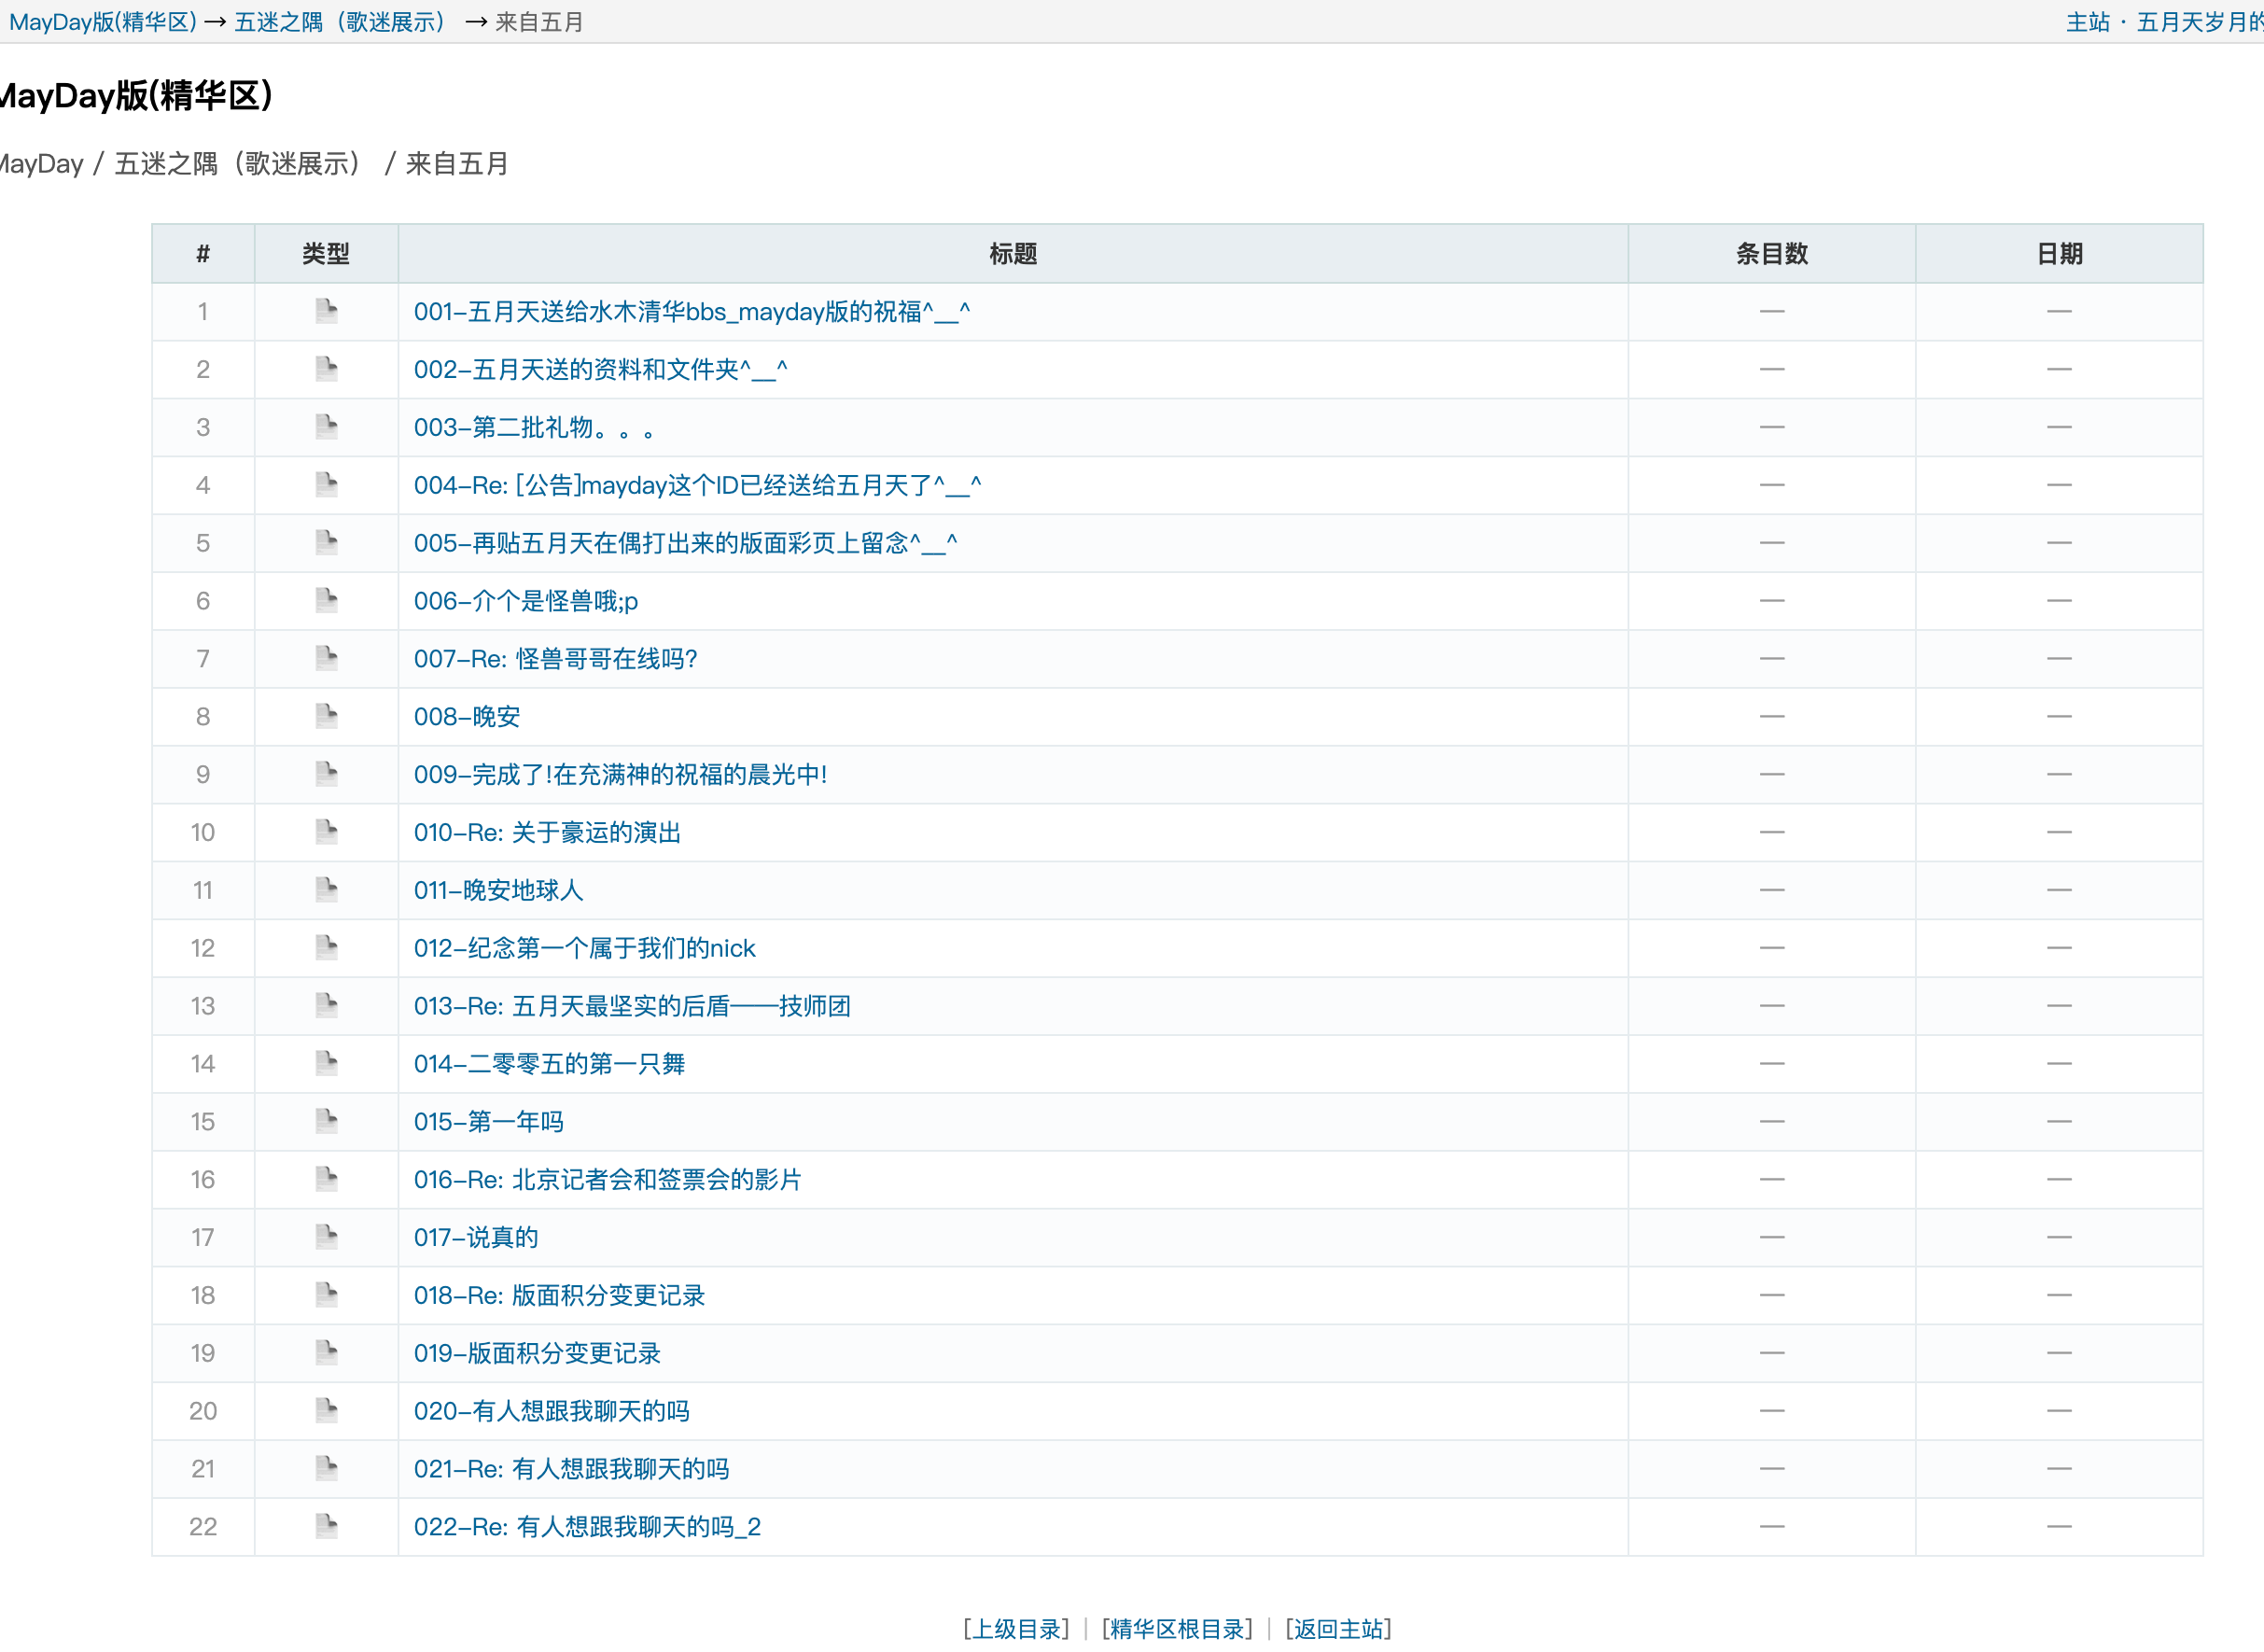Click the file icon in row 17
This screenshot has height=1652, width=2264.
pyautogui.click(x=326, y=1237)
